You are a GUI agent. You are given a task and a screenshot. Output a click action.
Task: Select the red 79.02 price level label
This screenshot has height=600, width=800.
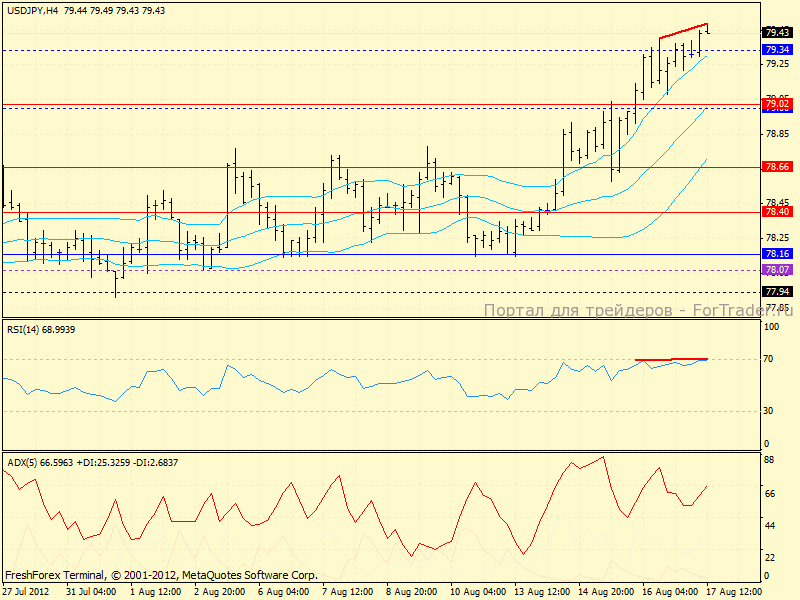coord(777,104)
